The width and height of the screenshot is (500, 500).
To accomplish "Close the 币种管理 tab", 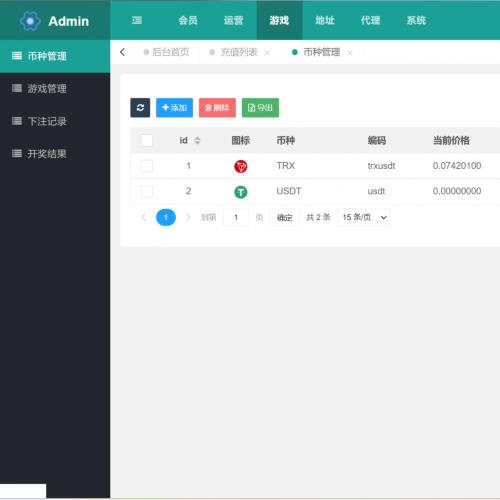I will [350, 53].
